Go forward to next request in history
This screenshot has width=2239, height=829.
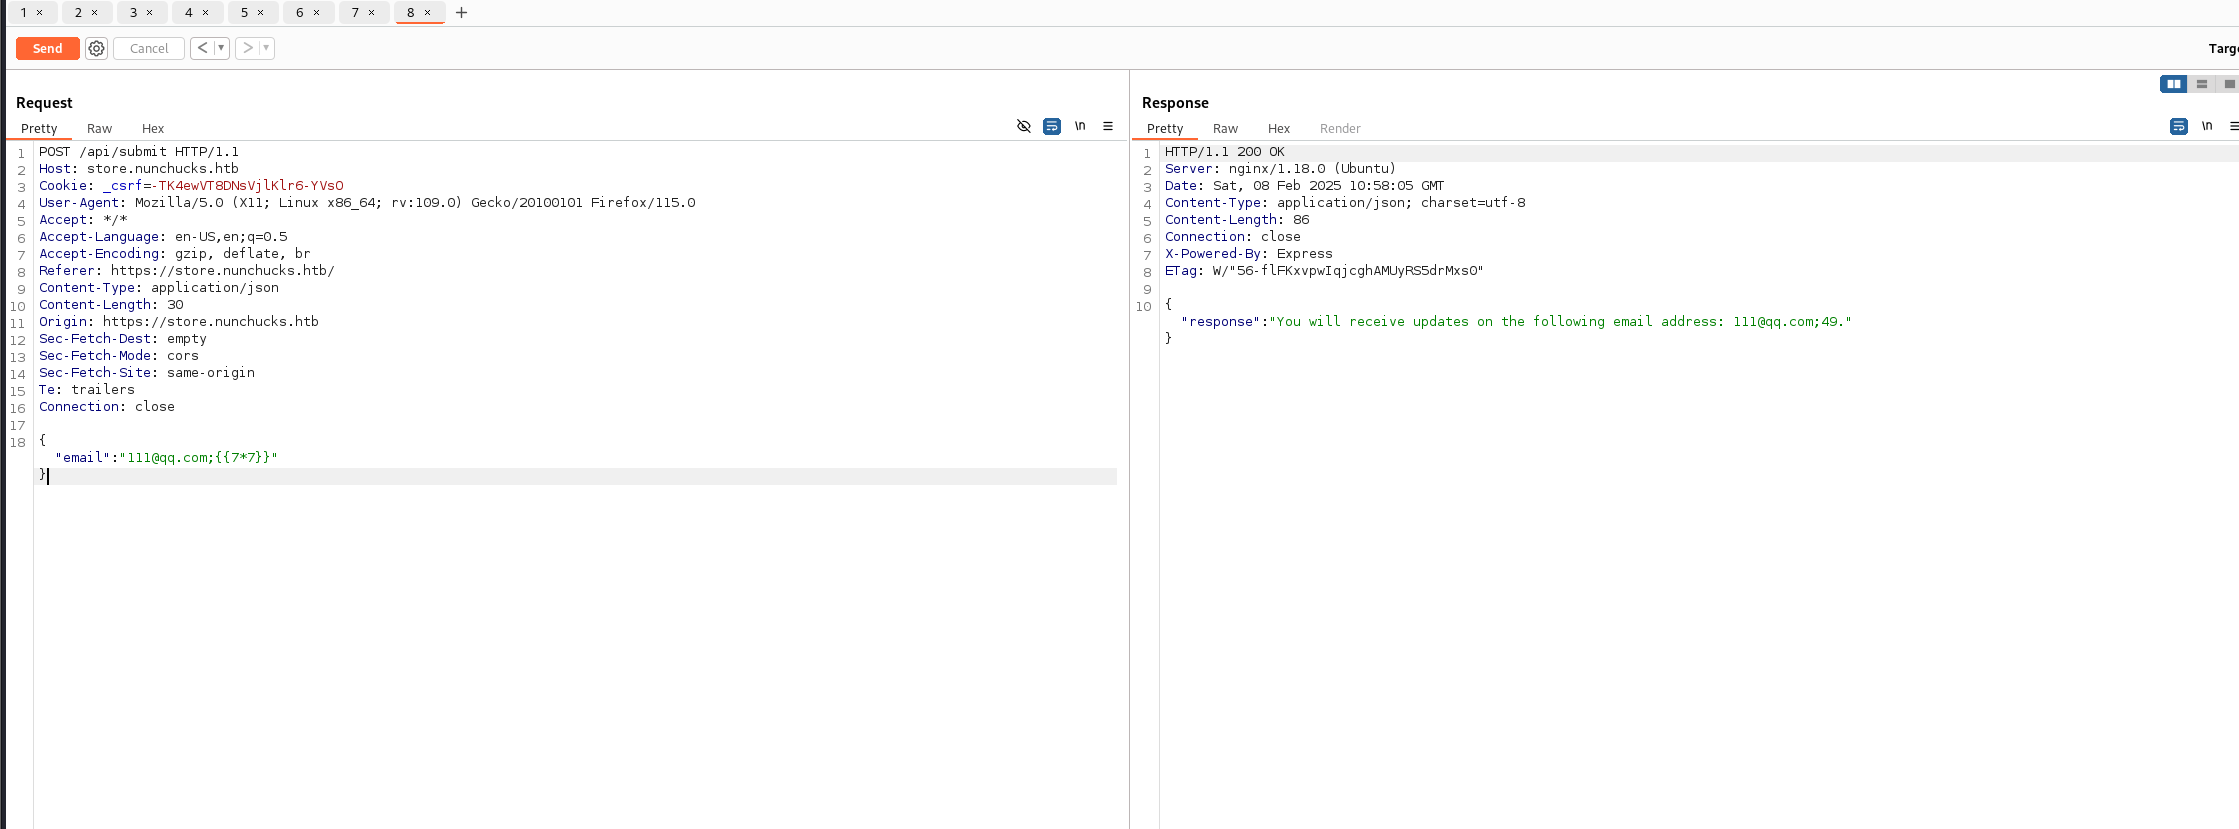click(x=247, y=48)
